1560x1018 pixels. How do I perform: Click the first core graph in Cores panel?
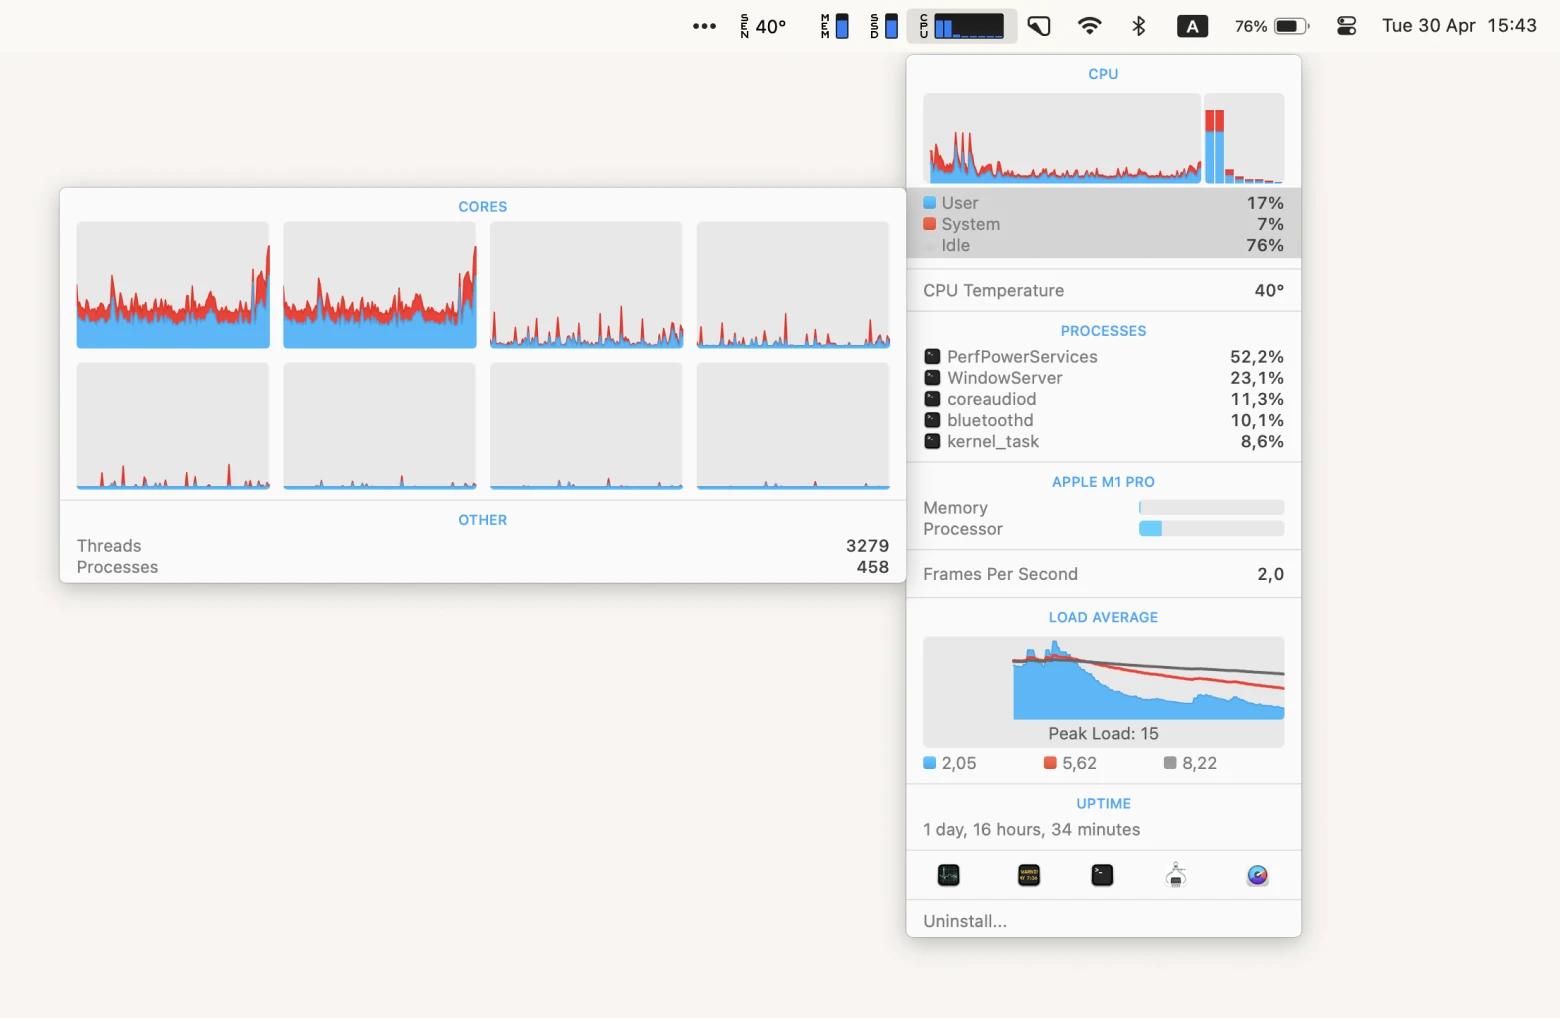click(173, 285)
